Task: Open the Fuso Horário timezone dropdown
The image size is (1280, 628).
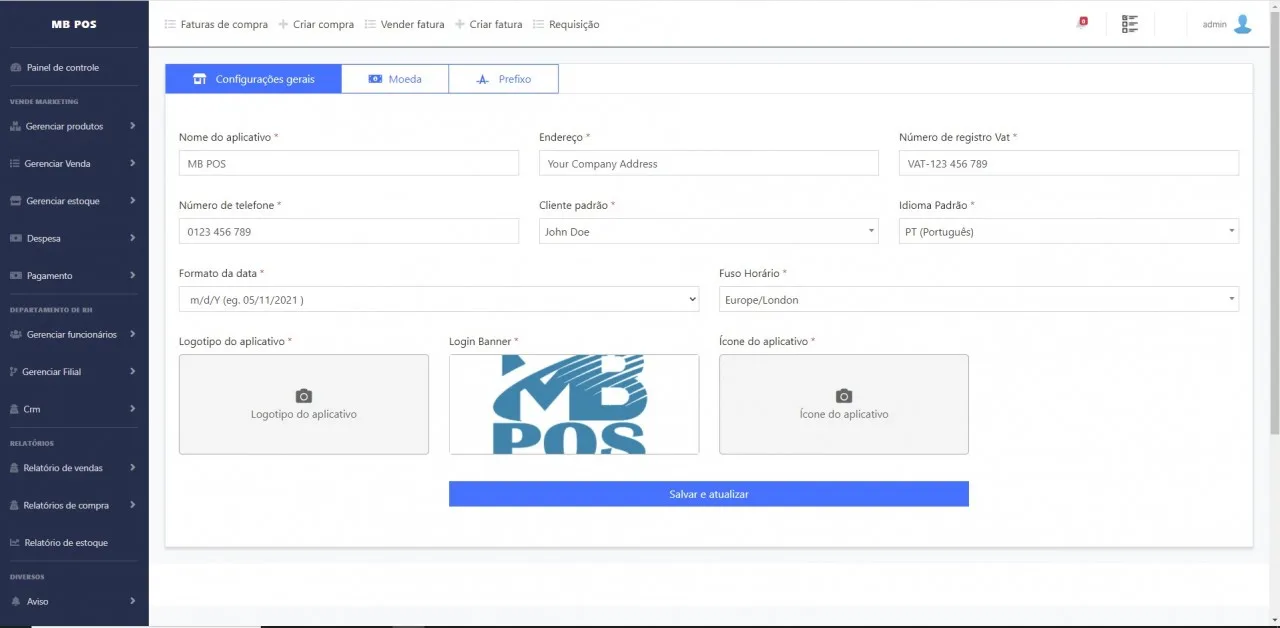Action: 979,300
